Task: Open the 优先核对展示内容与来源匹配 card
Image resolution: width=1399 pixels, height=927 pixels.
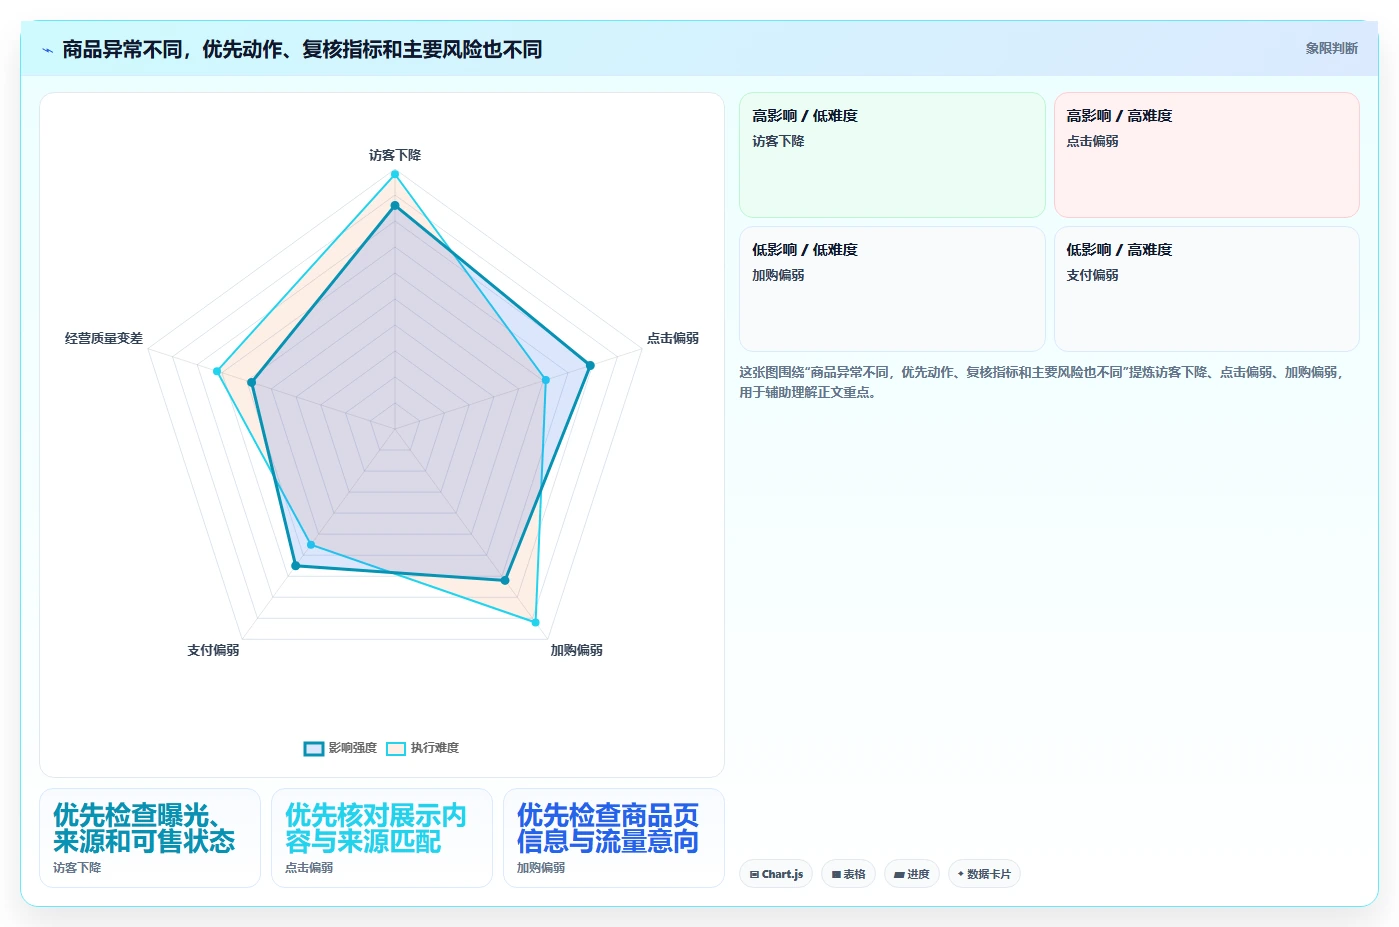Action: point(382,838)
